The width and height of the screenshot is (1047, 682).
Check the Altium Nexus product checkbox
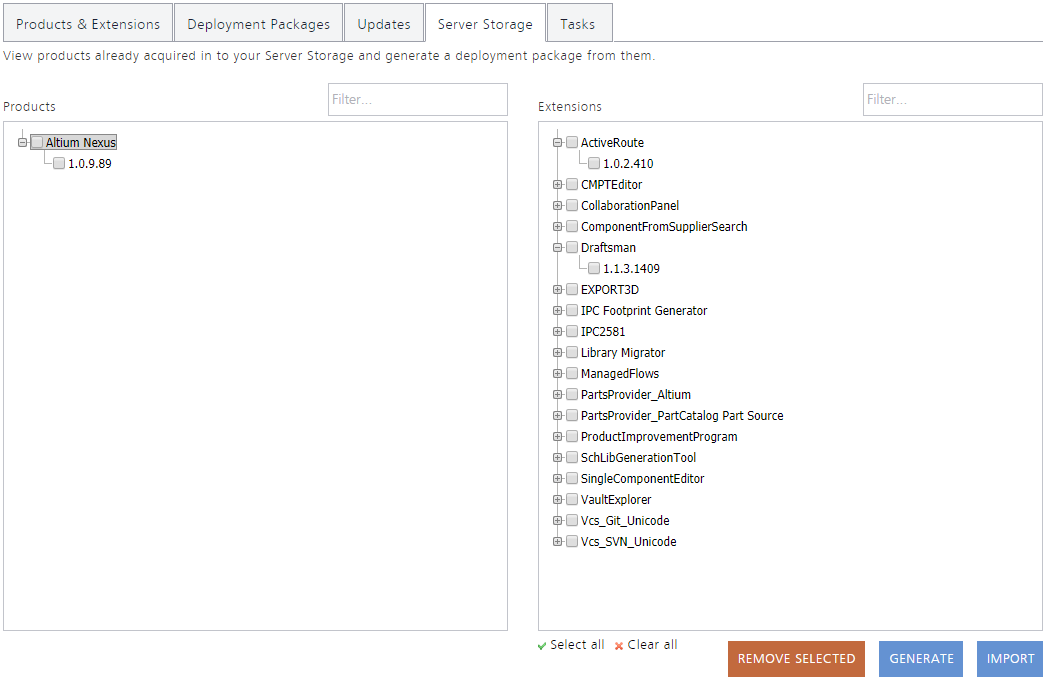click(37, 143)
